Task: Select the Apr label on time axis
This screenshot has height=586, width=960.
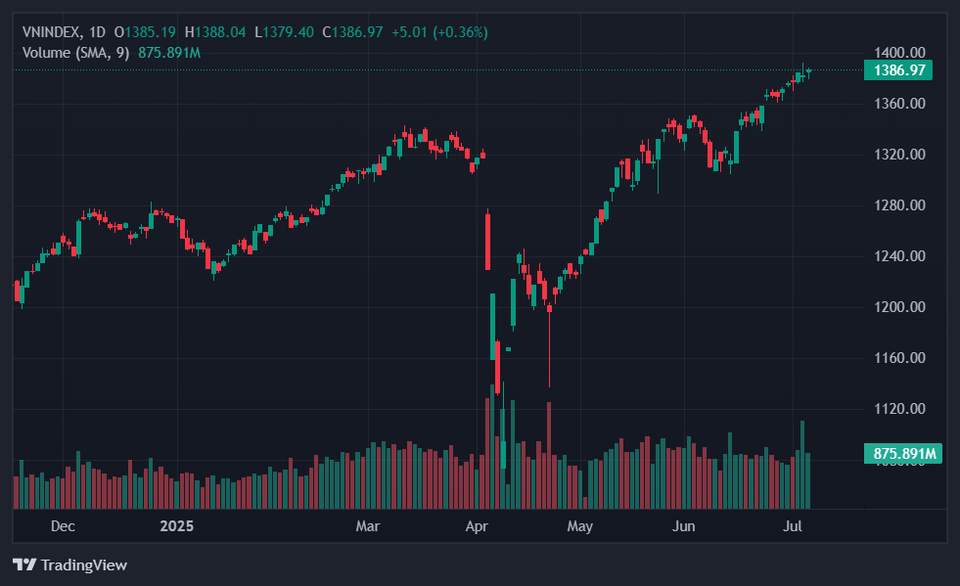Action: [476, 526]
